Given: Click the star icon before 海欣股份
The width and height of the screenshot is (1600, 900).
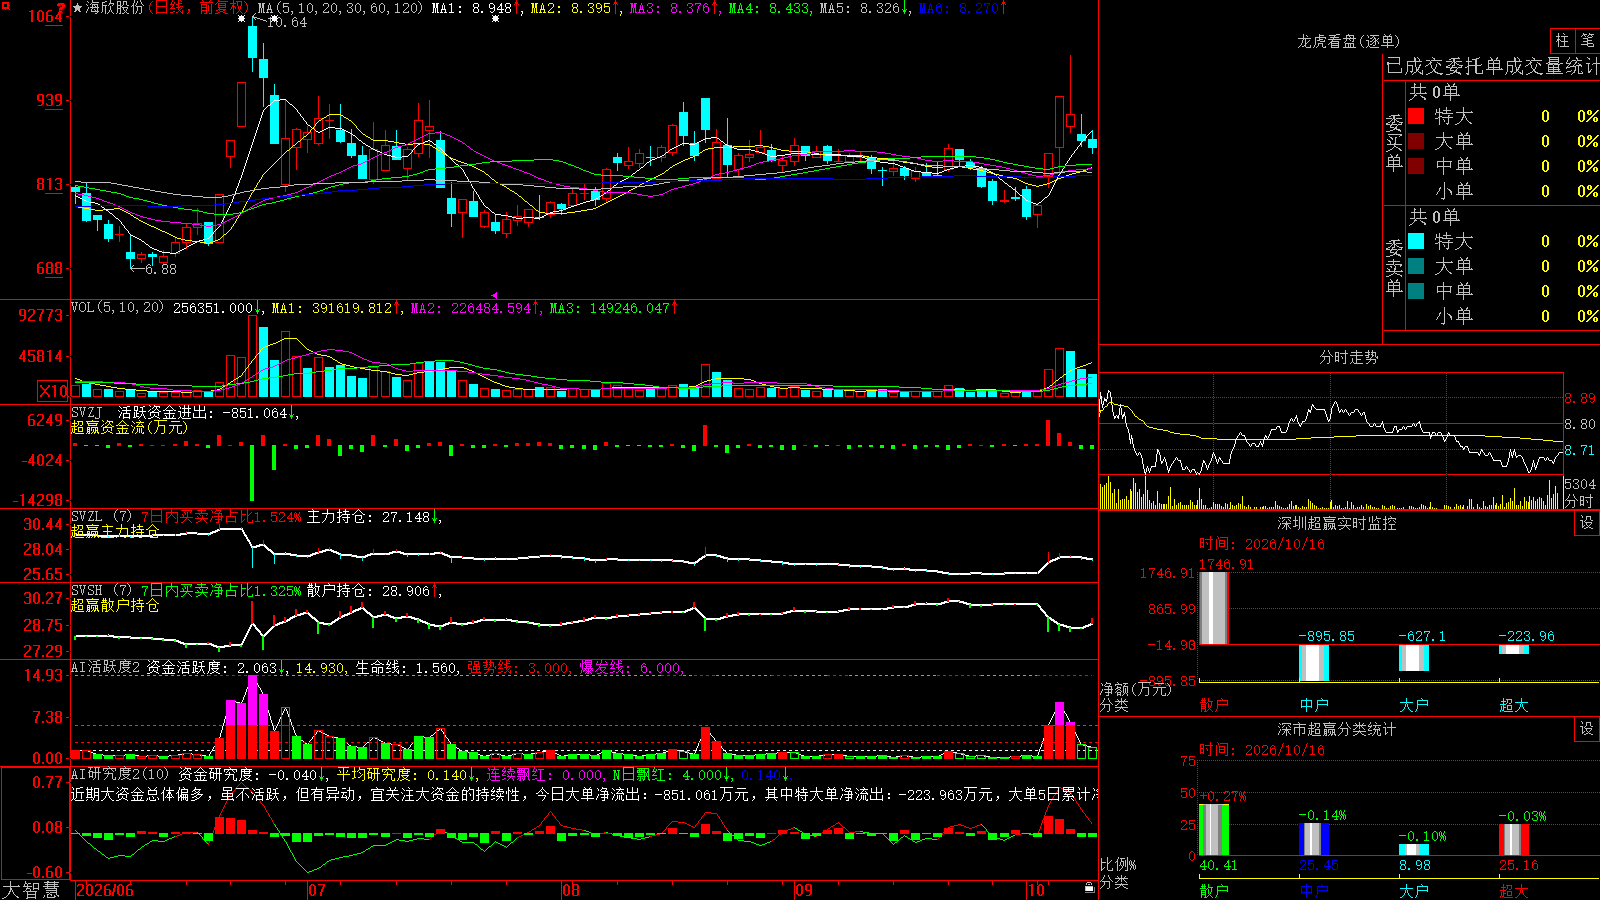Looking at the screenshot, I should 78,8.
